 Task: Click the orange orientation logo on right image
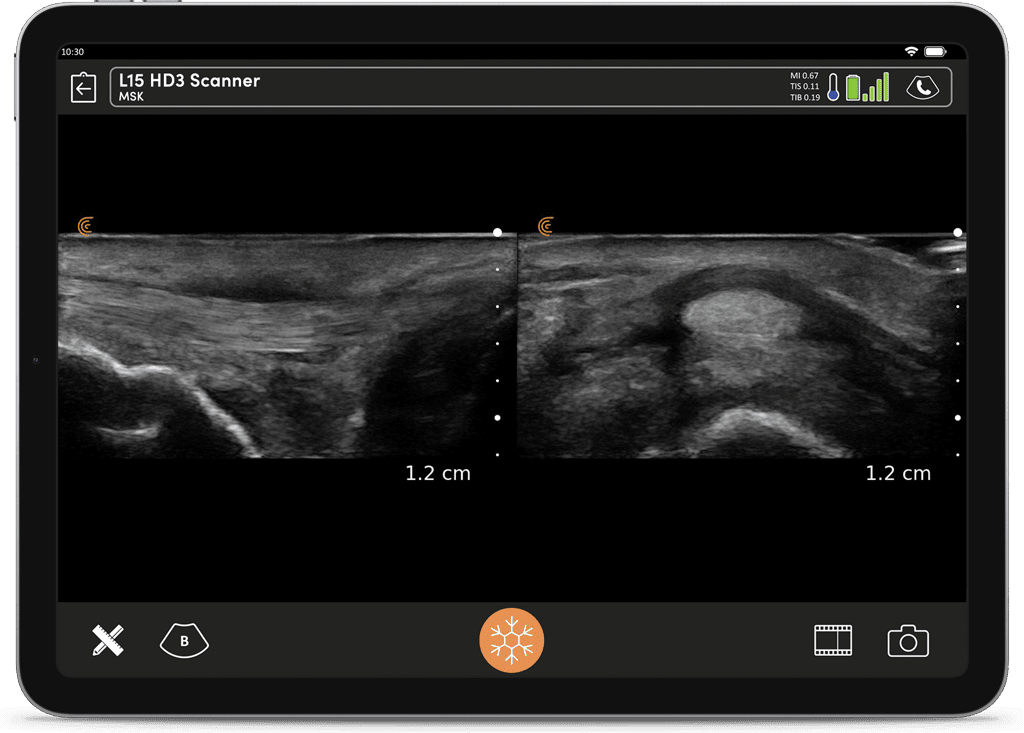pyautogui.click(x=545, y=227)
